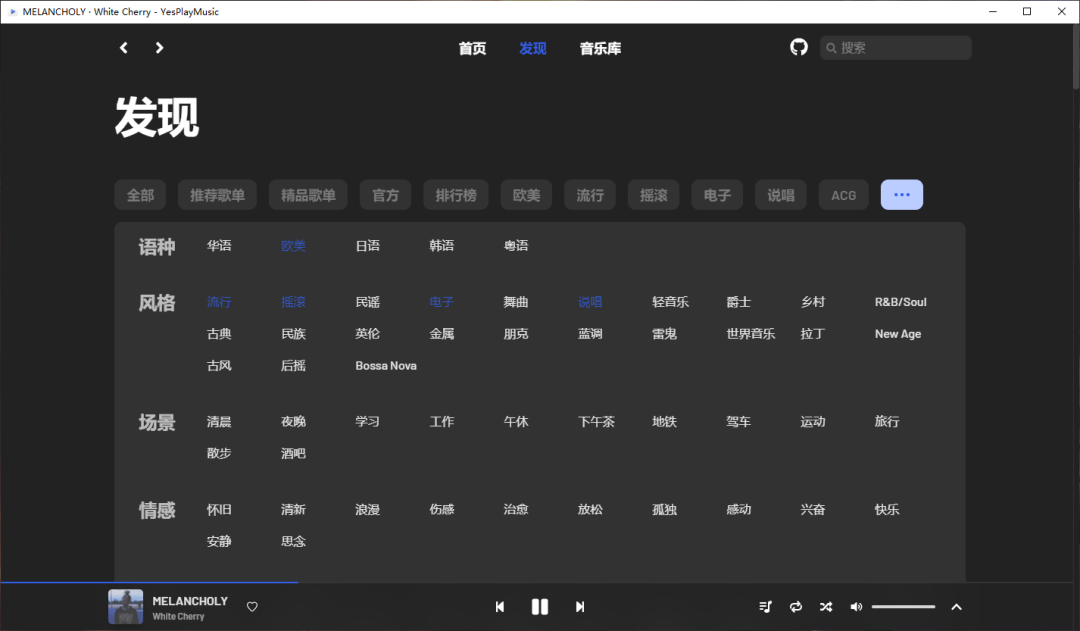Toggle 治愈 mood tag
1080x631 pixels.
coord(516,509)
